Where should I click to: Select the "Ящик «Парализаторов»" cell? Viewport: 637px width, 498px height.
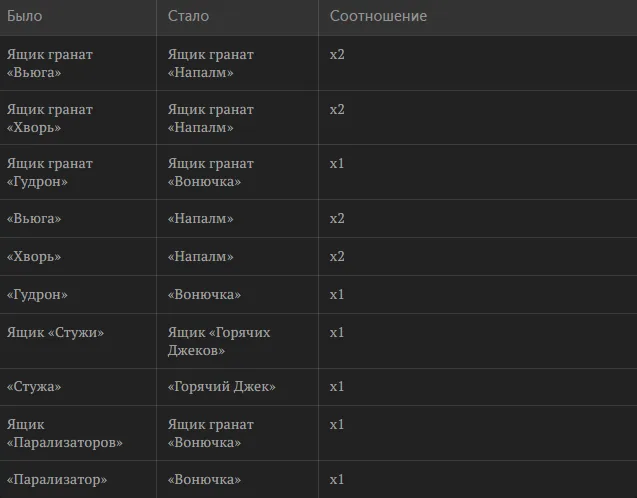click(65, 433)
